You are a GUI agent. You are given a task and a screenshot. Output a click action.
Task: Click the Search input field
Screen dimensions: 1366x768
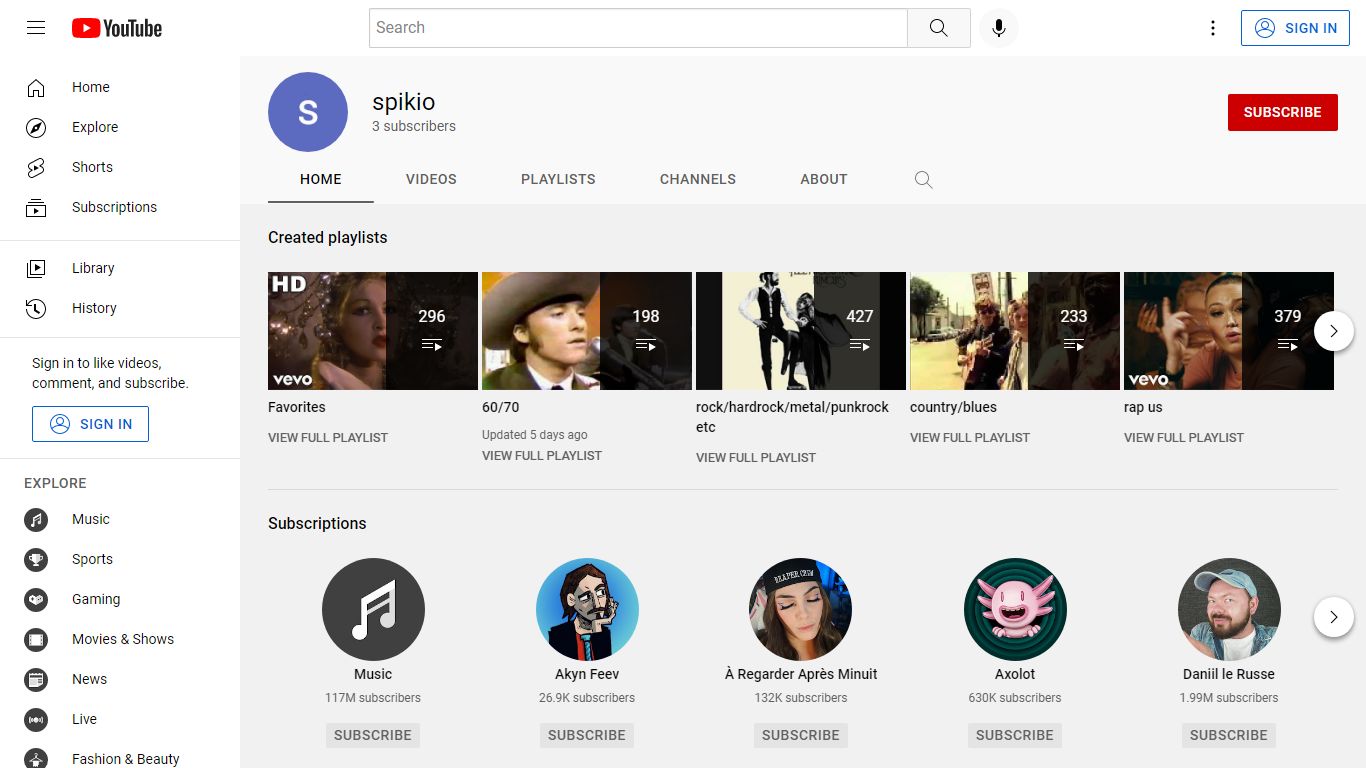click(638, 28)
